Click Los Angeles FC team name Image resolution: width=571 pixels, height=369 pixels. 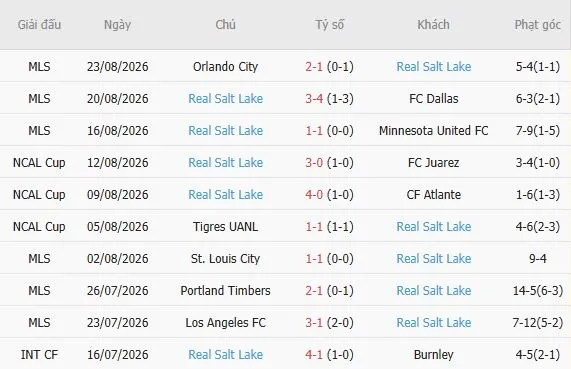pyautogui.click(x=225, y=323)
